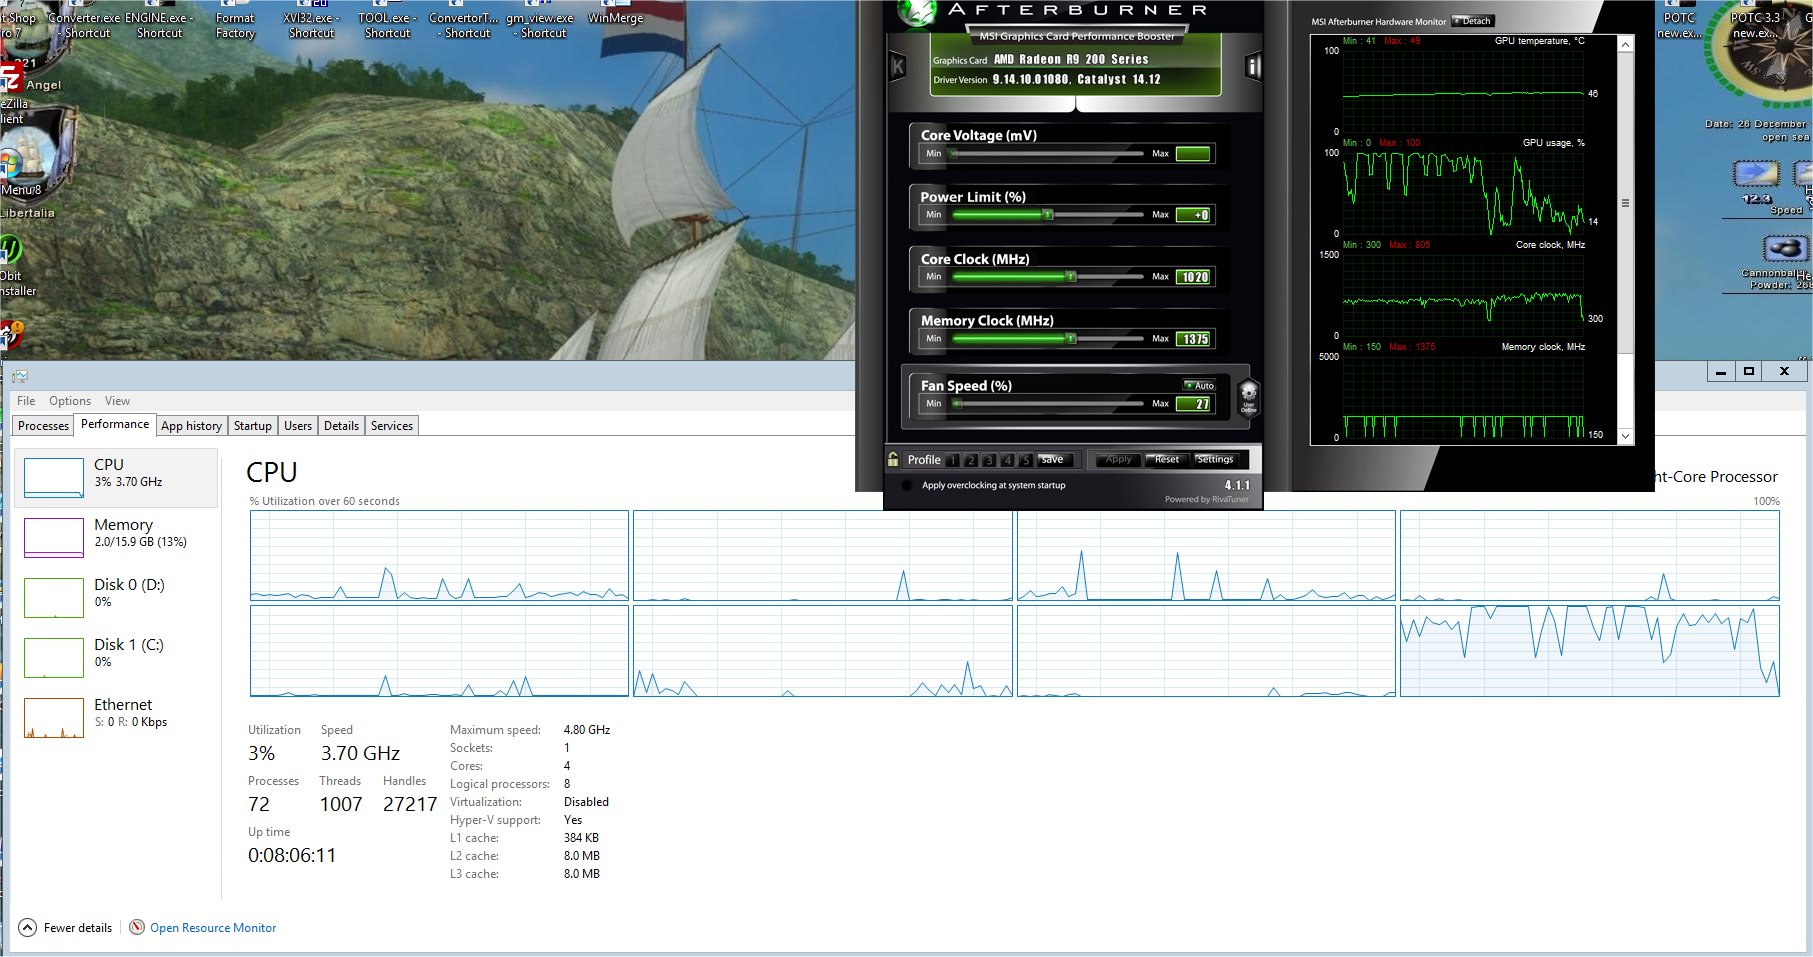Viewport: 1813px width, 957px height.
Task: Select Afterburner profile slot 4
Action: click(x=1007, y=460)
